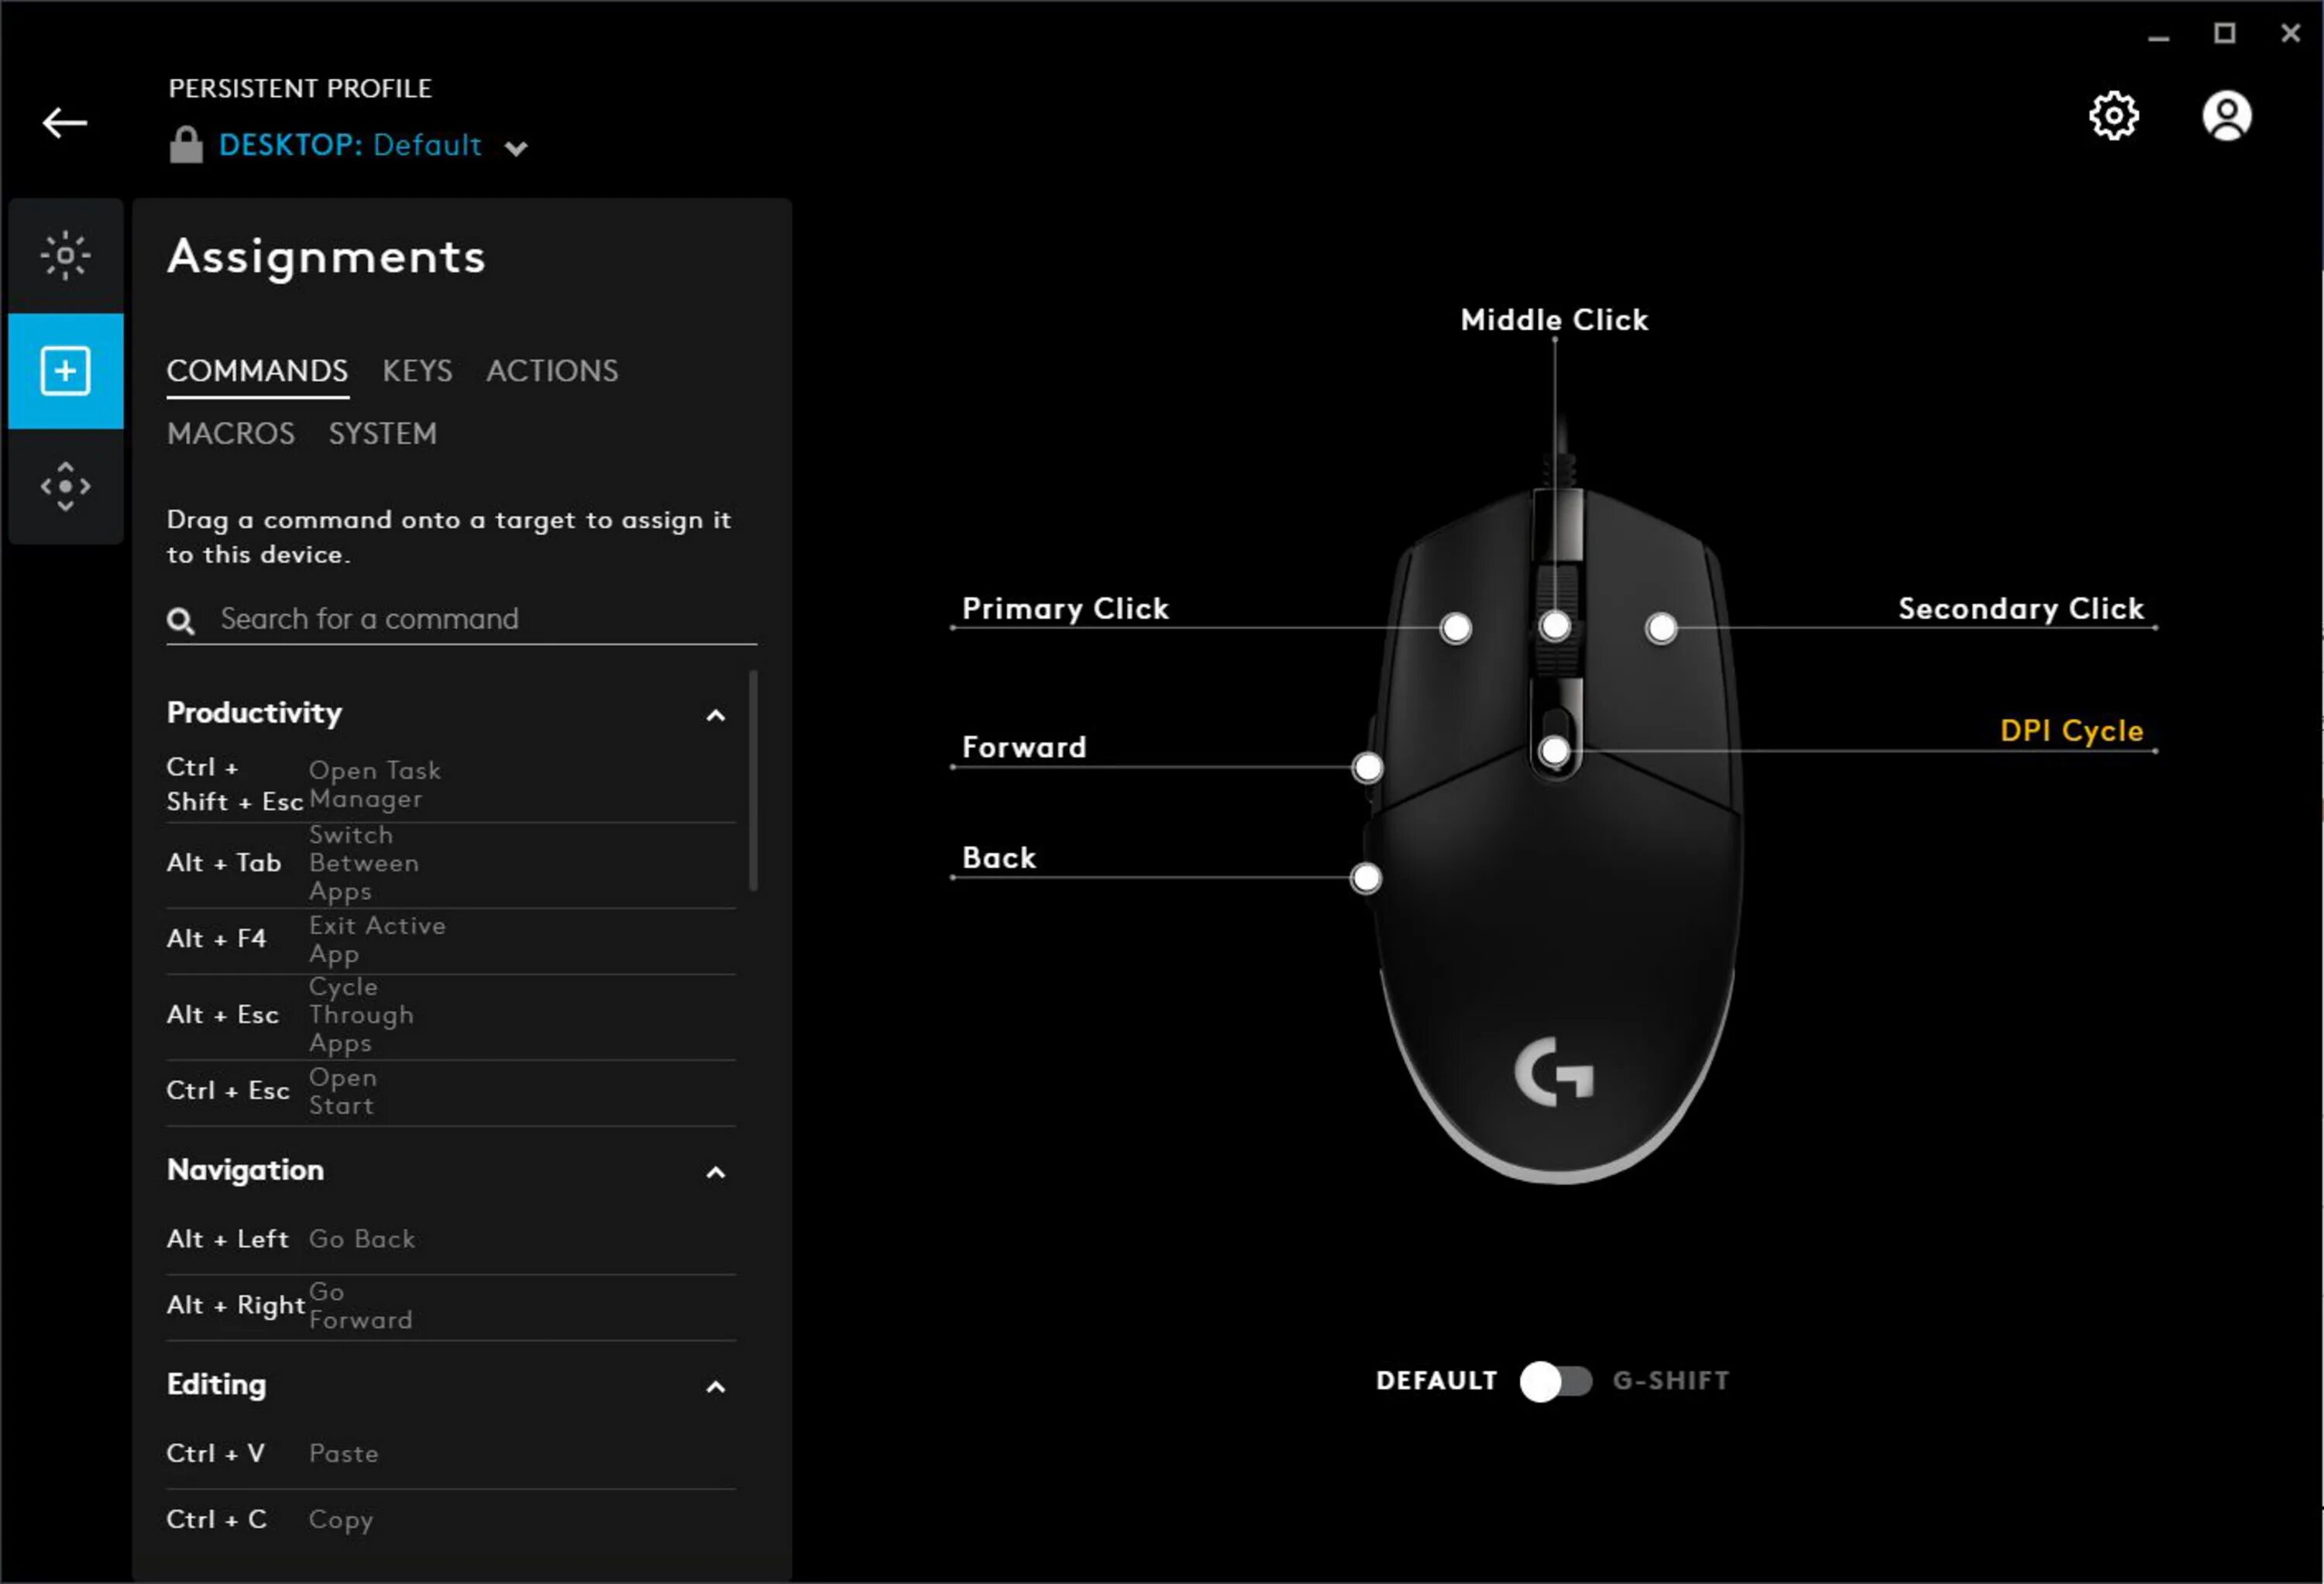Select the Ctrl + V Paste command

[451, 1454]
